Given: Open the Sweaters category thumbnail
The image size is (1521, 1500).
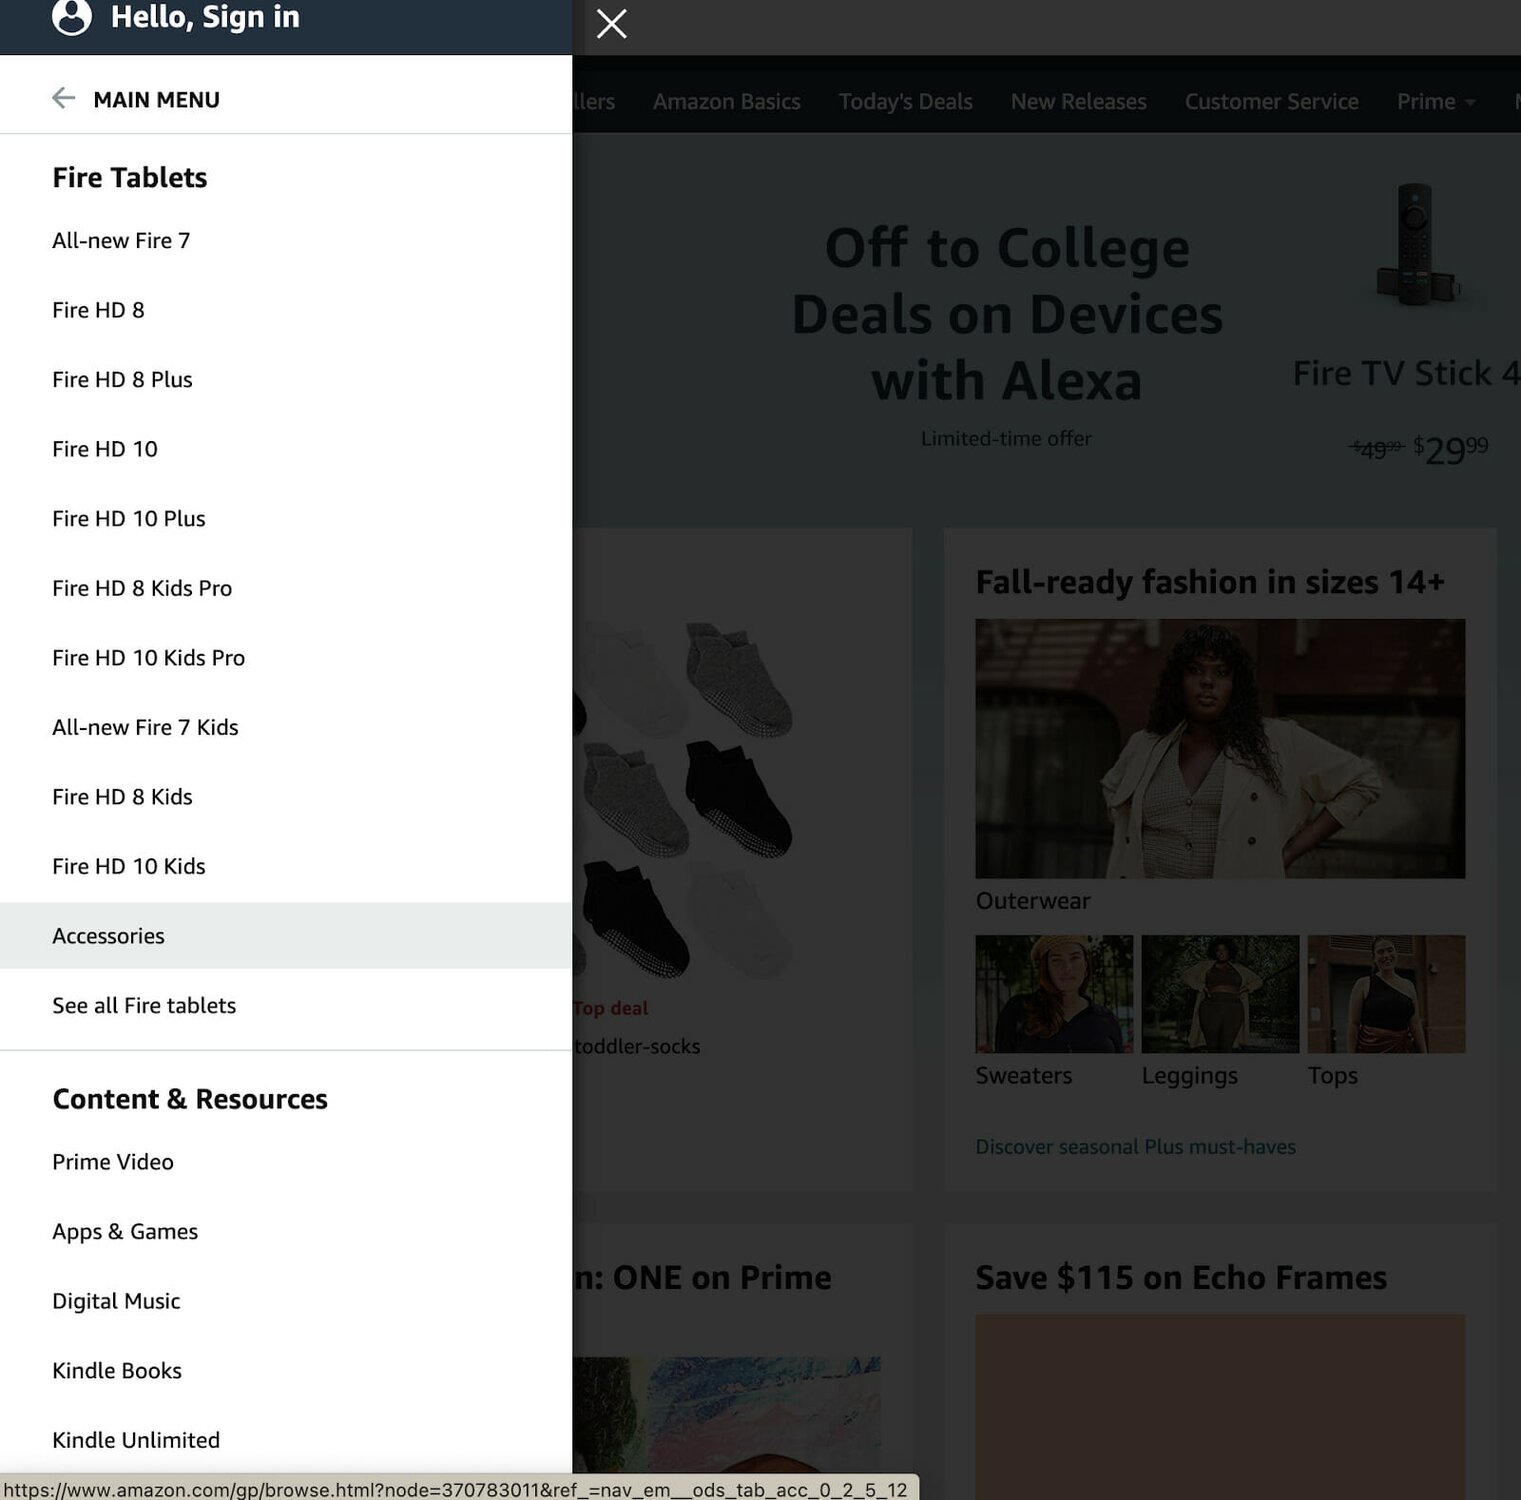Looking at the screenshot, I should coord(1054,994).
